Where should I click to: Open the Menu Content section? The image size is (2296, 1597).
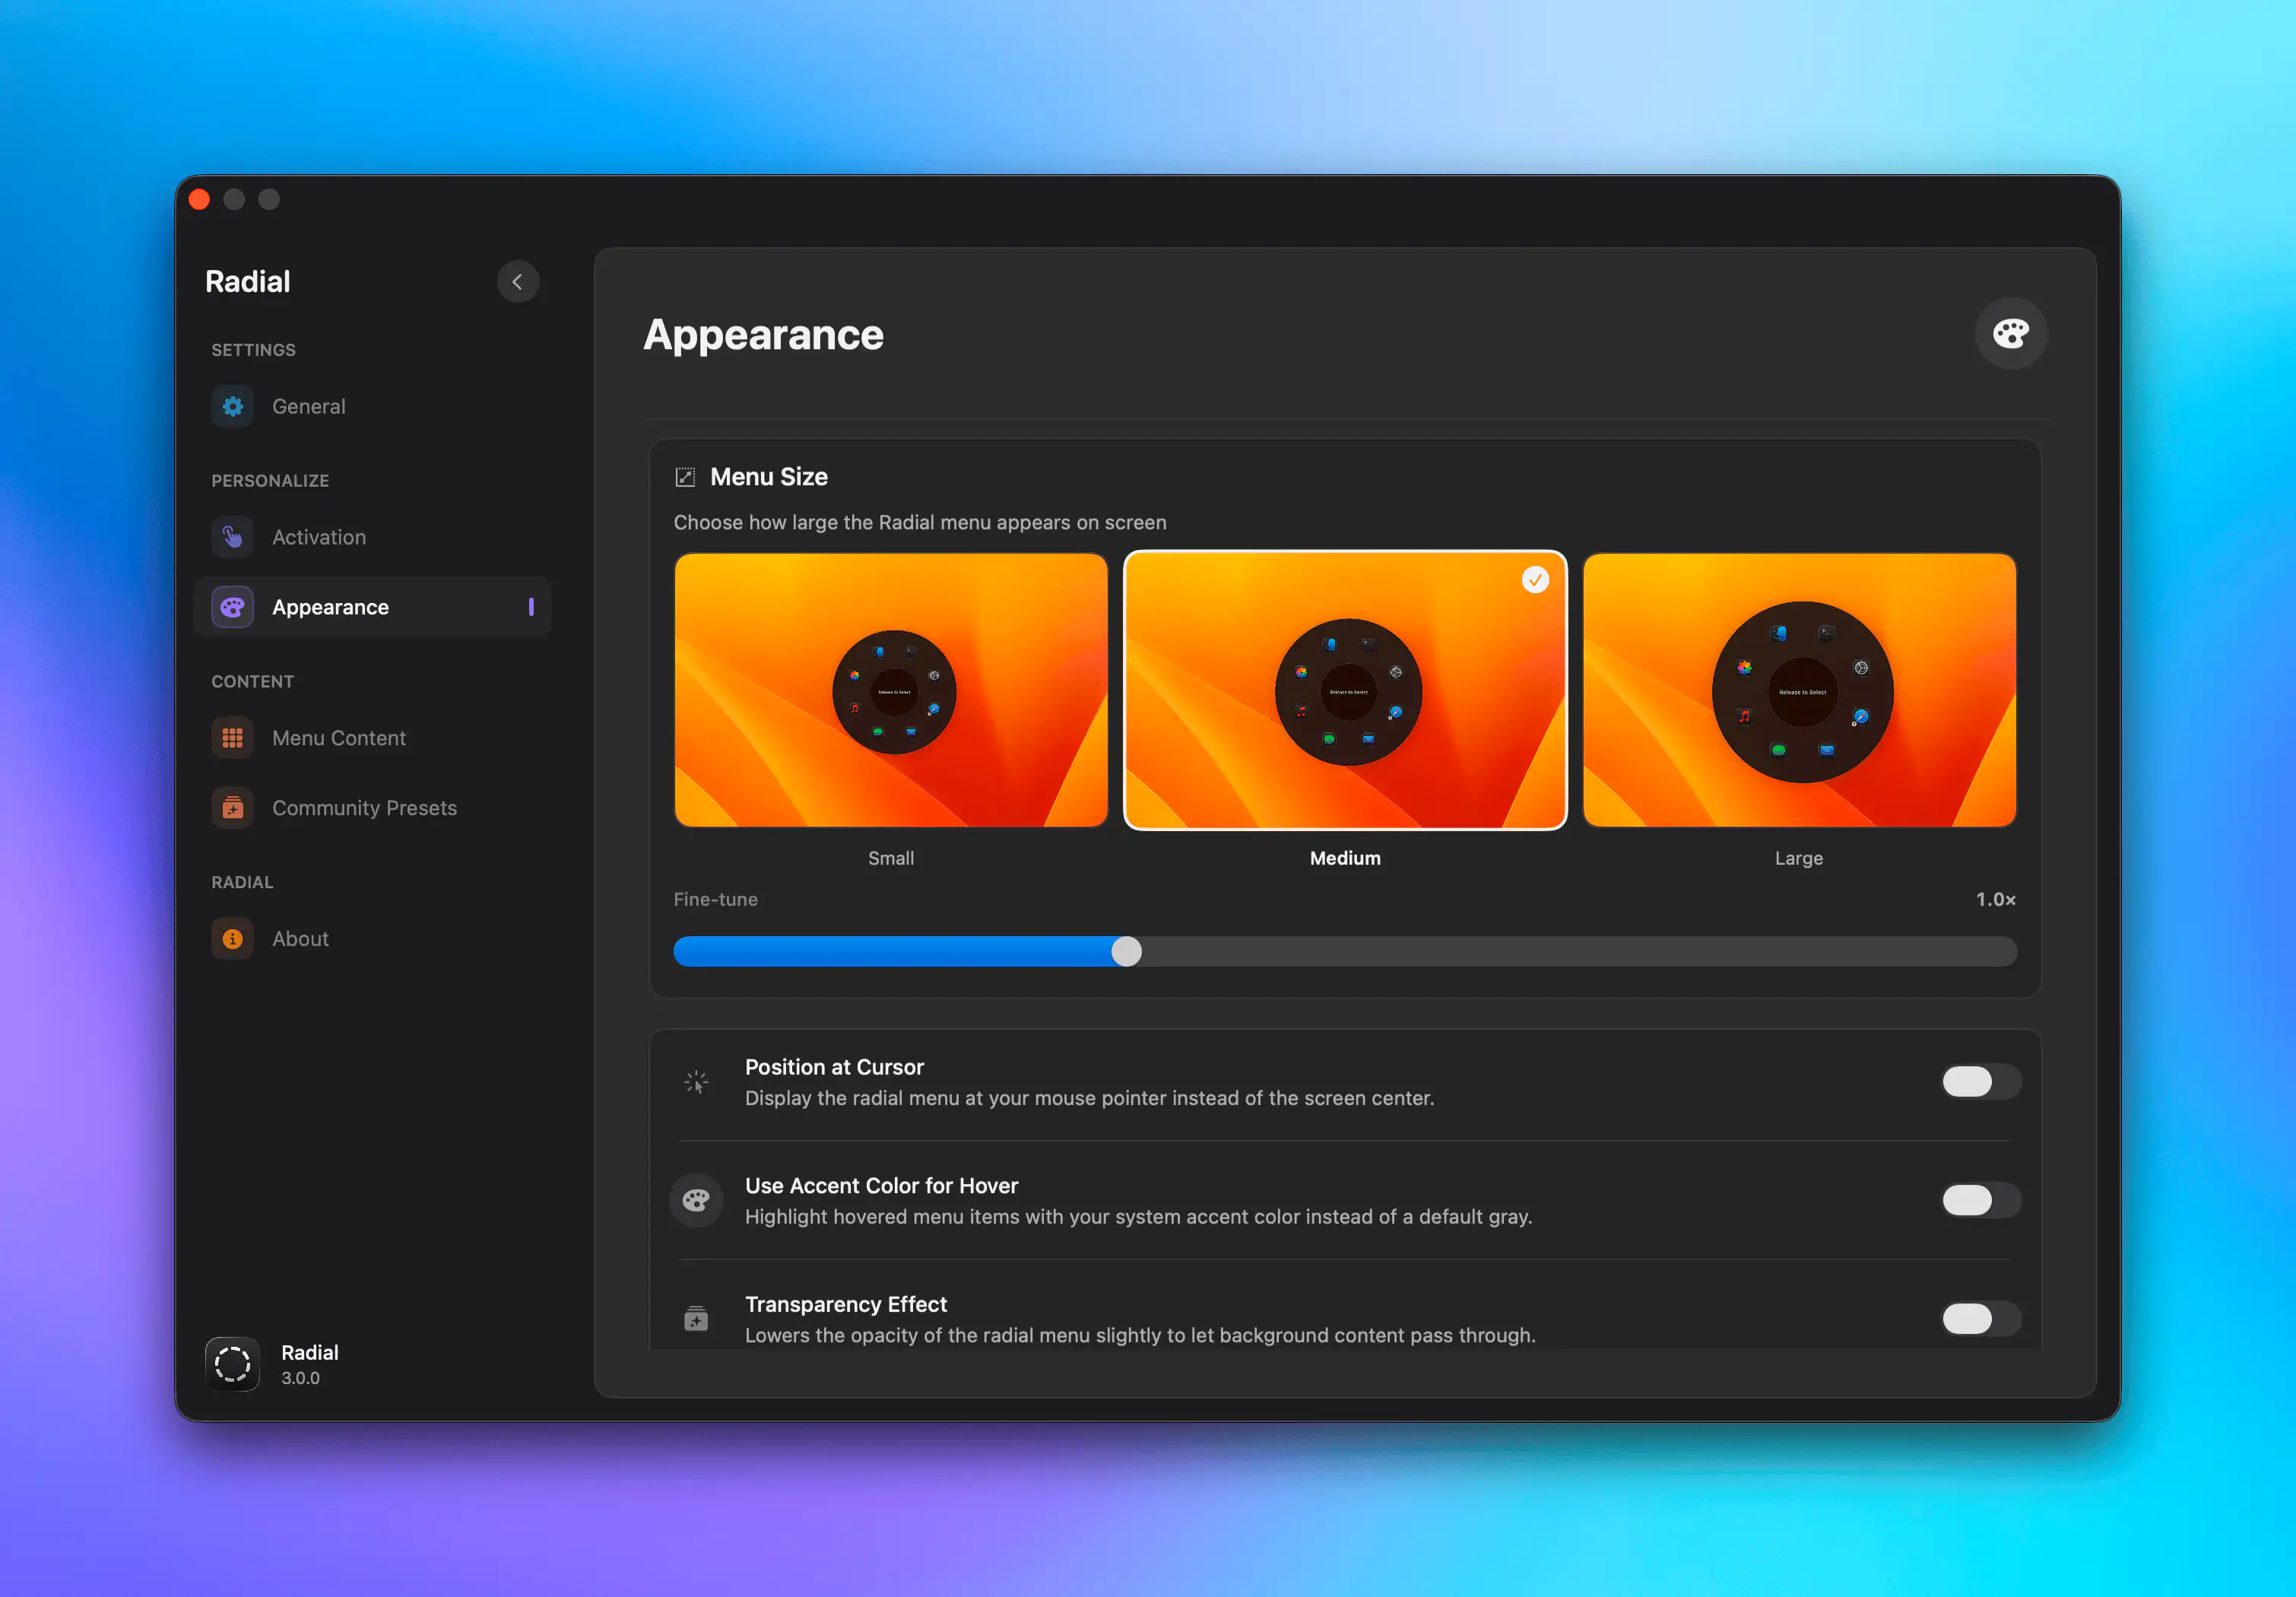pos(339,738)
